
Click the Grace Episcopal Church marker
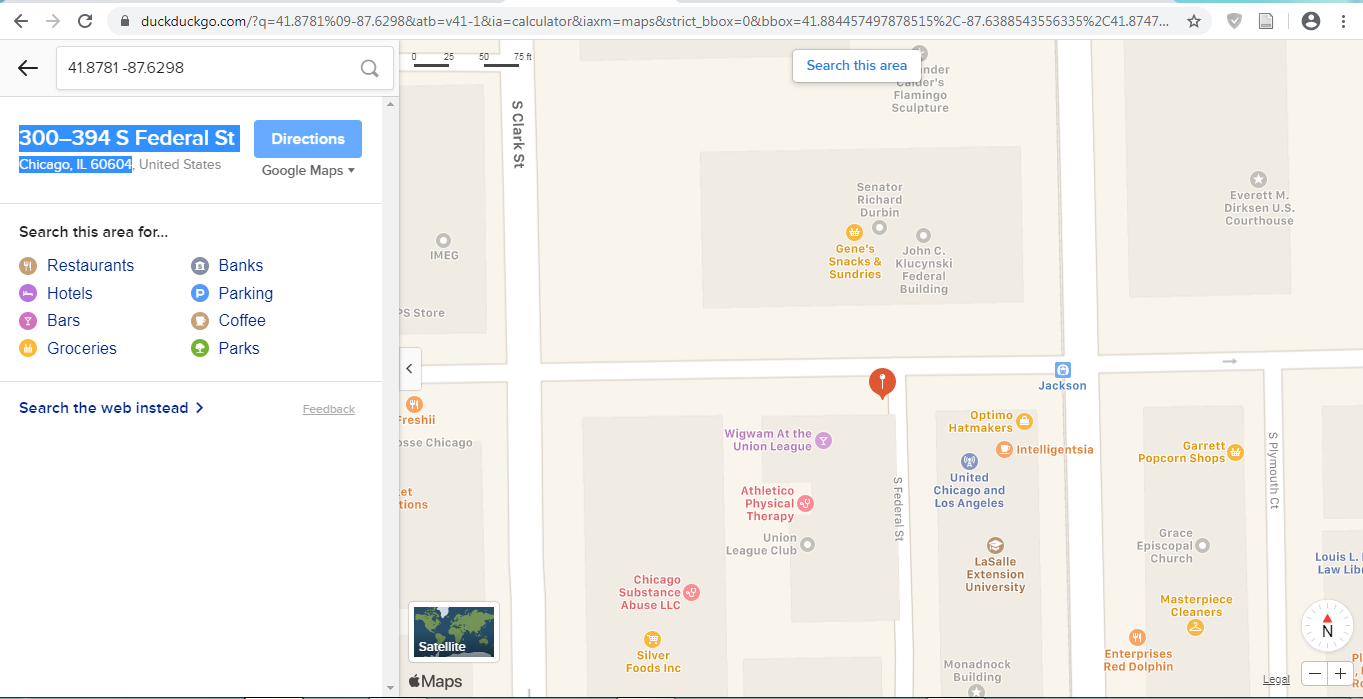tap(1202, 545)
